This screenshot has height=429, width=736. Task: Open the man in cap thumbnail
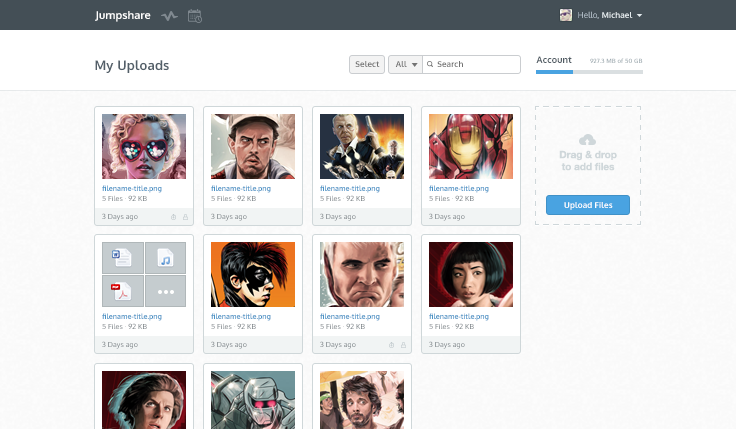click(x=253, y=146)
